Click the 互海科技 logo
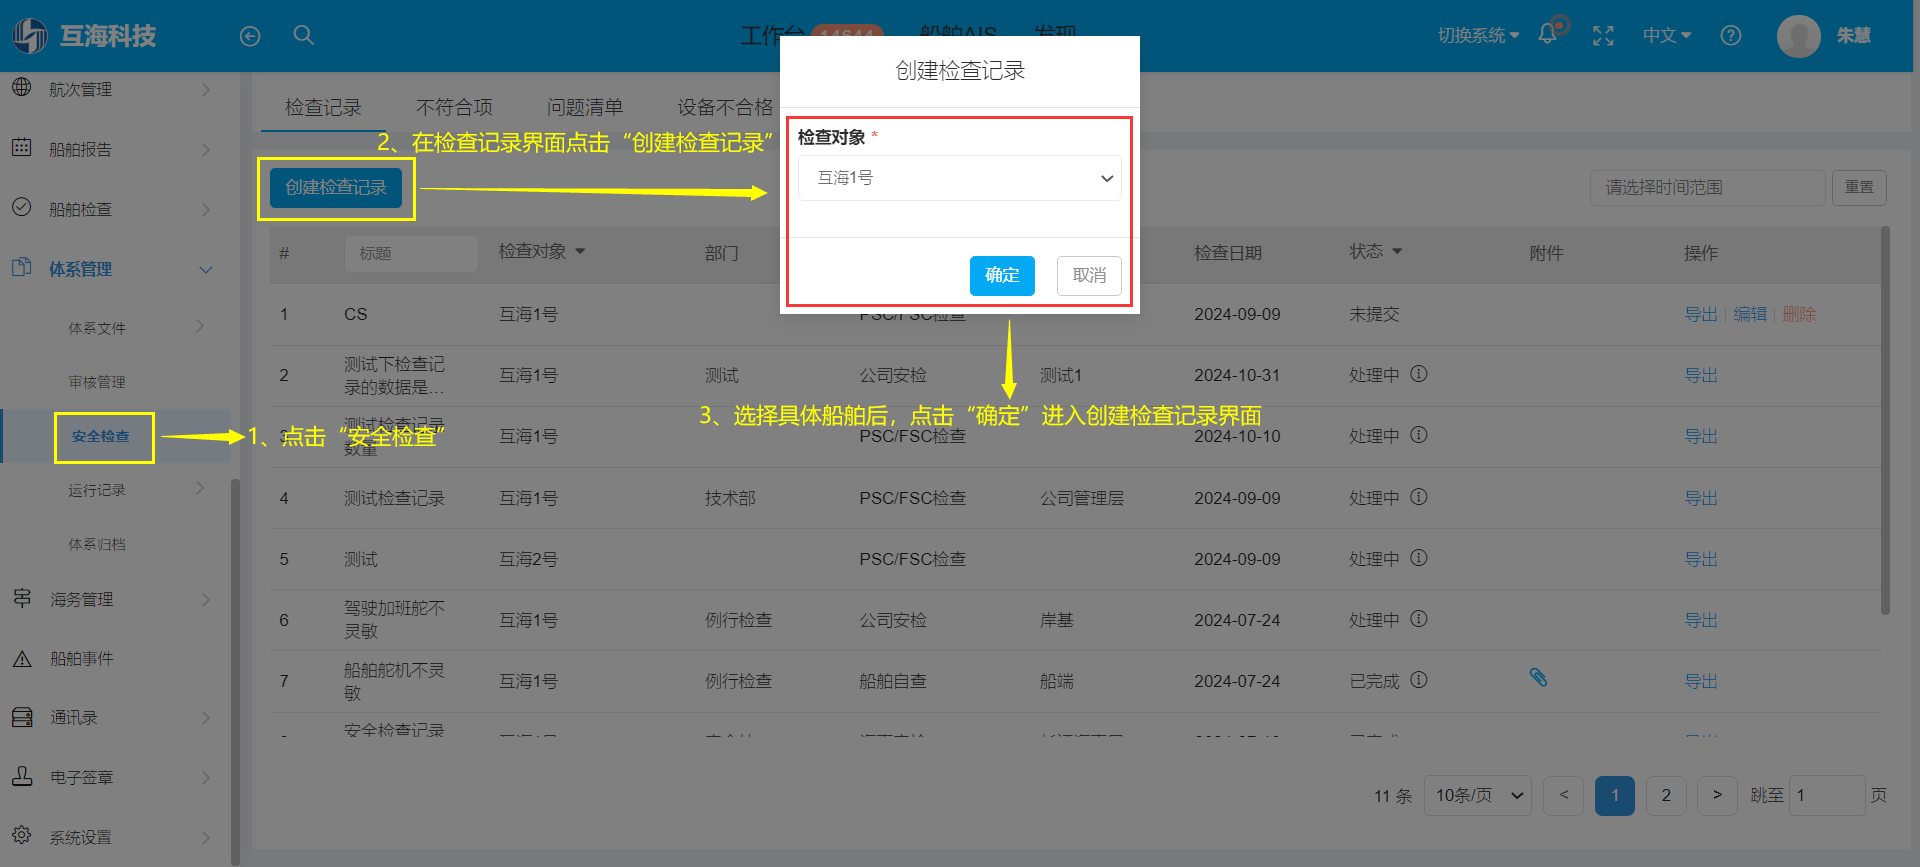Screen dimensions: 1920x867 (85, 36)
